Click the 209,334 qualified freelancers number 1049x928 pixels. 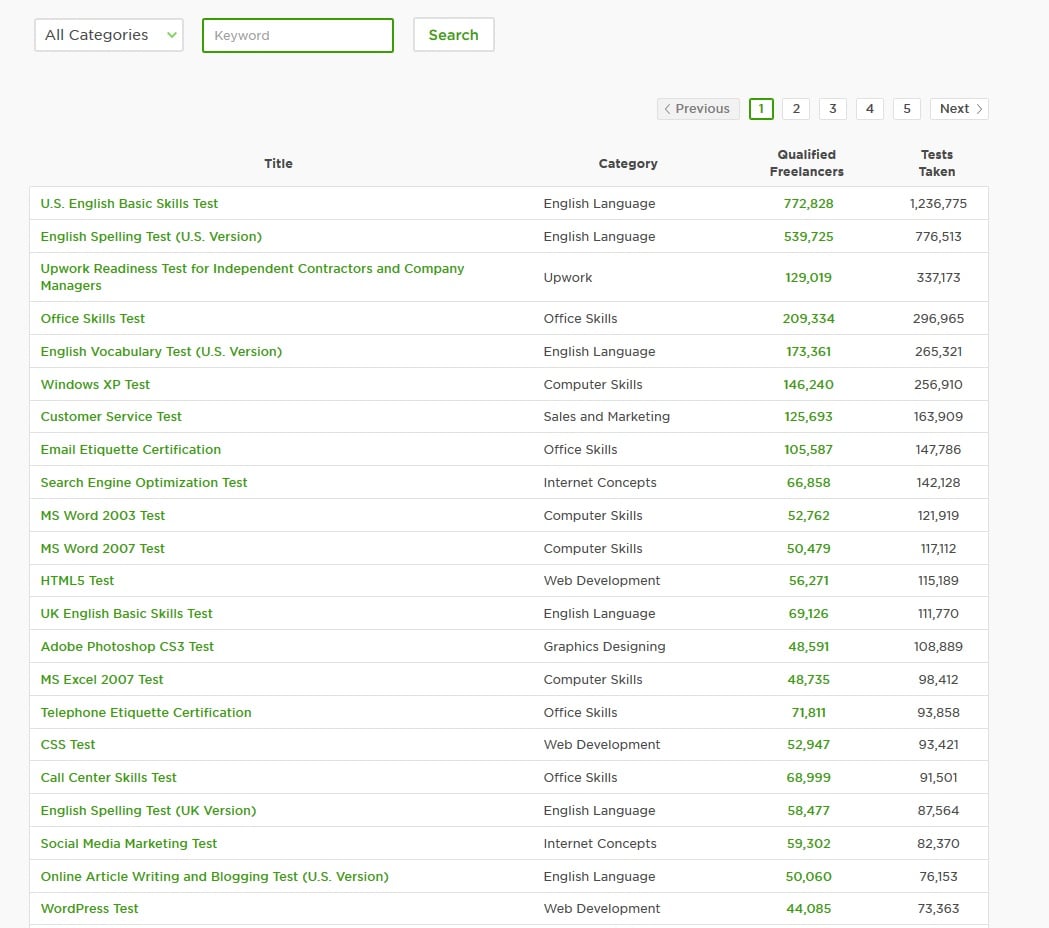coord(808,318)
